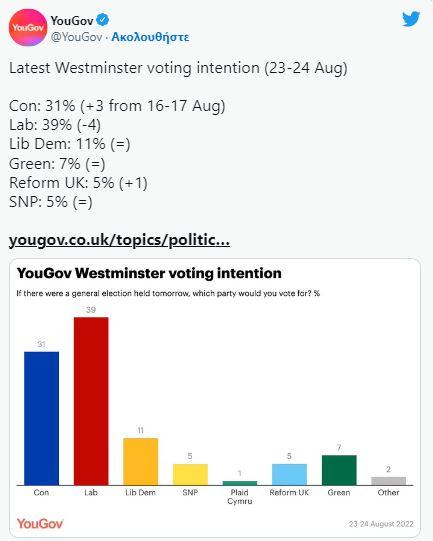Select the red Lab bar

tap(91, 401)
